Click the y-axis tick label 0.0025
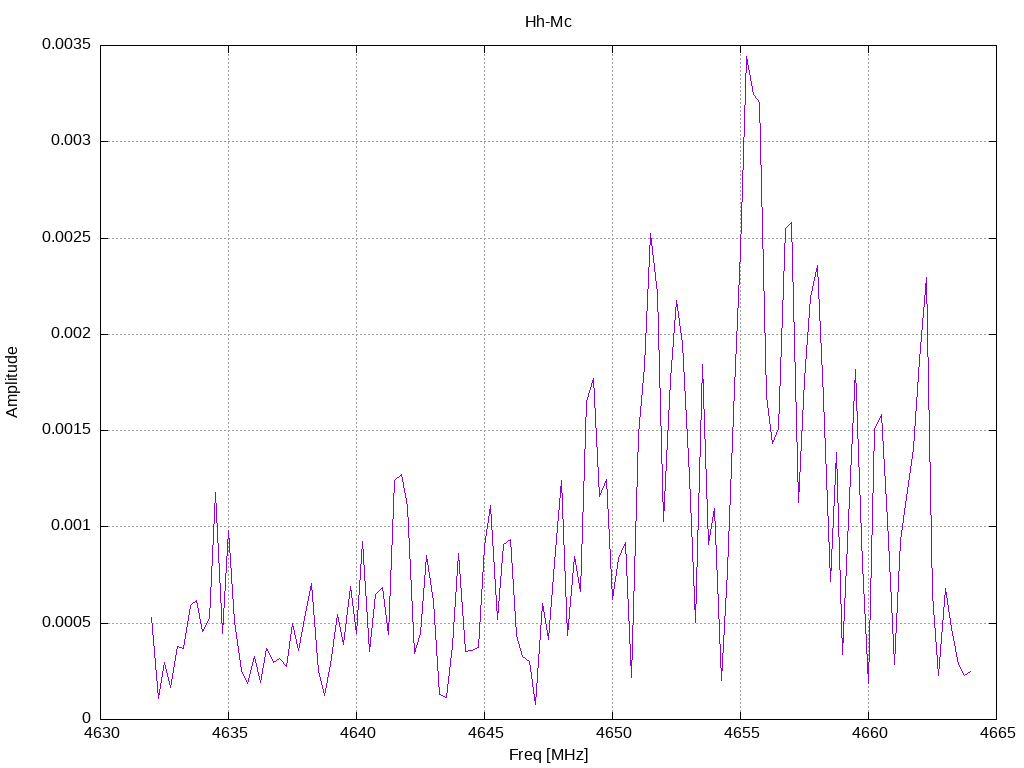 pyautogui.click(x=67, y=238)
